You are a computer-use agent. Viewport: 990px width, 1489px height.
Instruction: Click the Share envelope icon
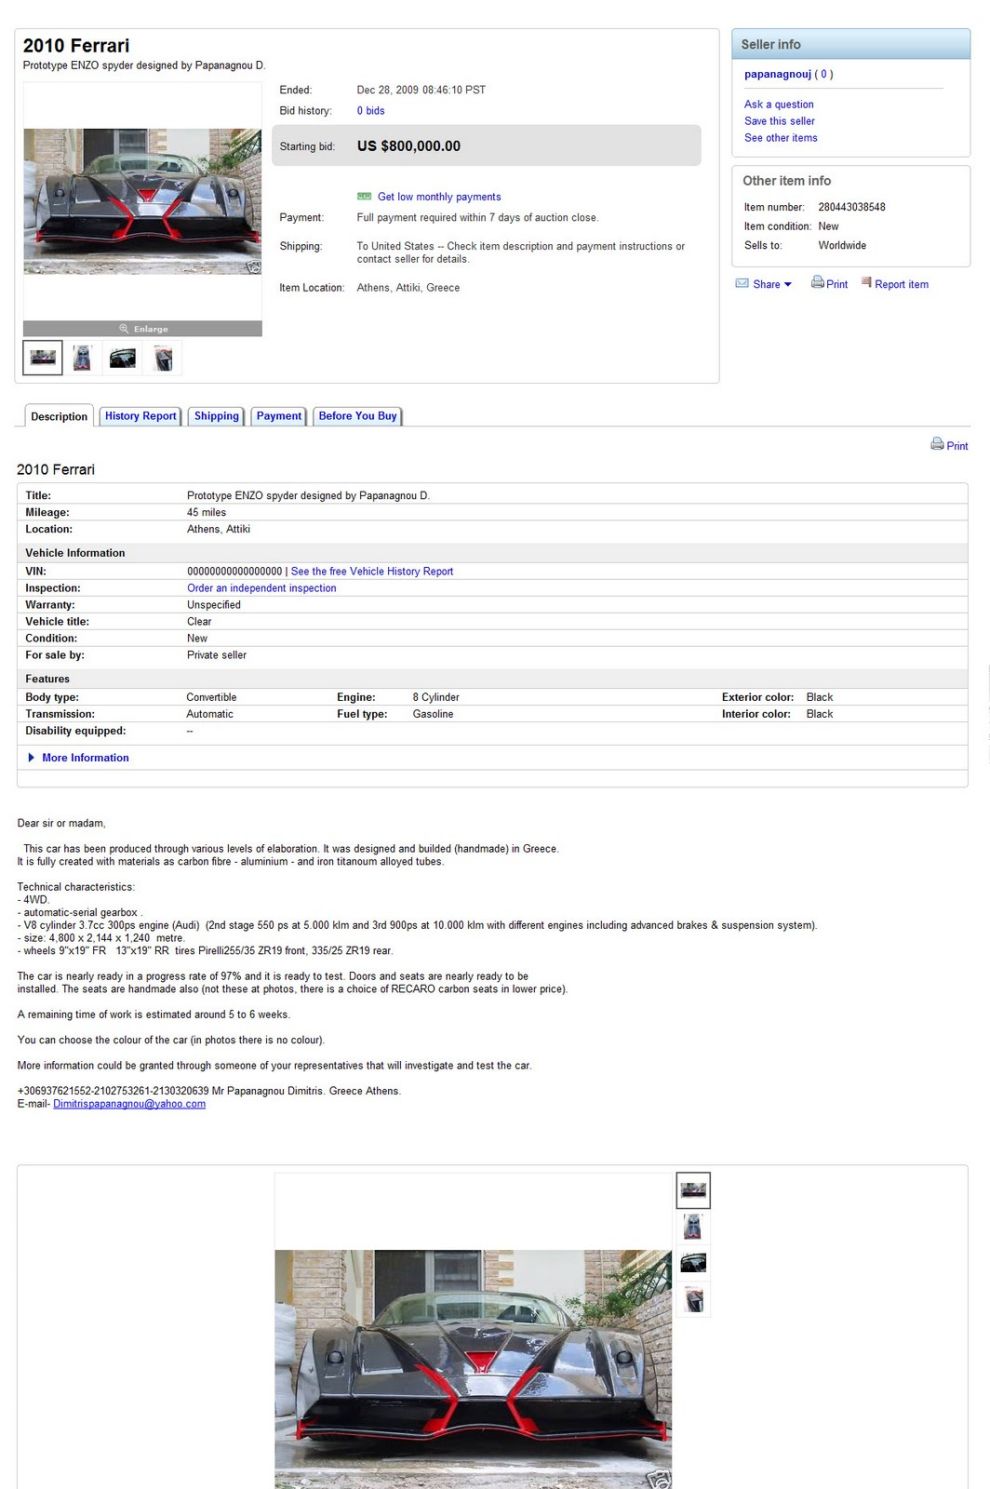tap(742, 284)
